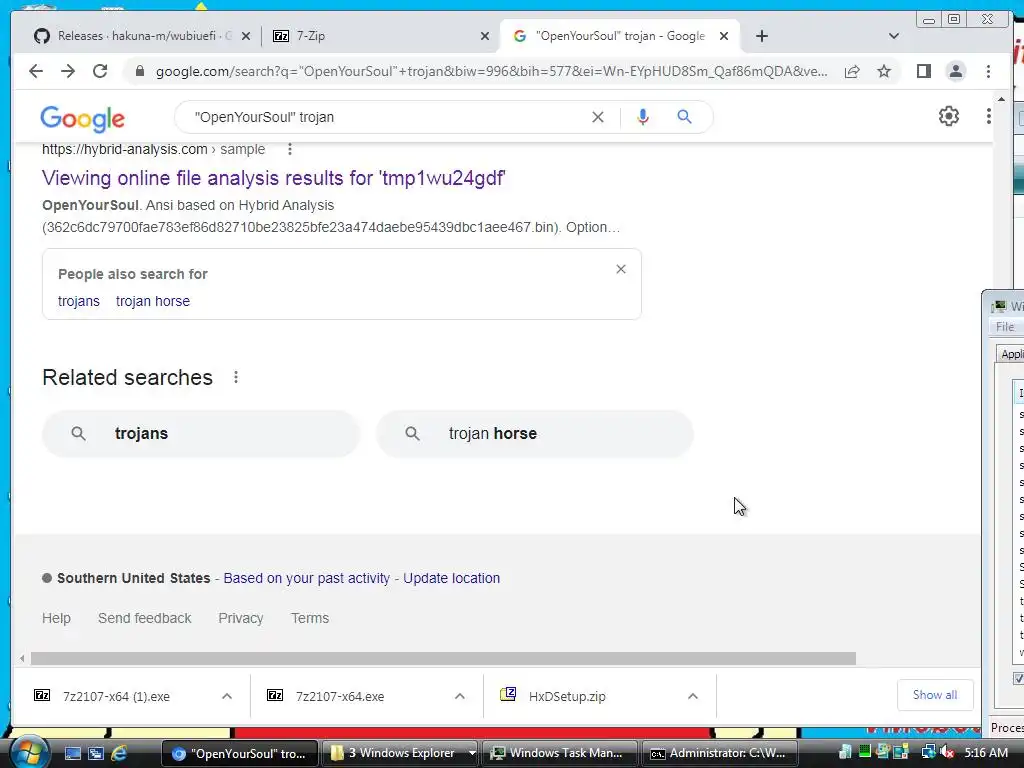Open taskbar clock showing 5:16 AM
The height and width of the screenshot is (768, 1024).
tap(985, 753)
